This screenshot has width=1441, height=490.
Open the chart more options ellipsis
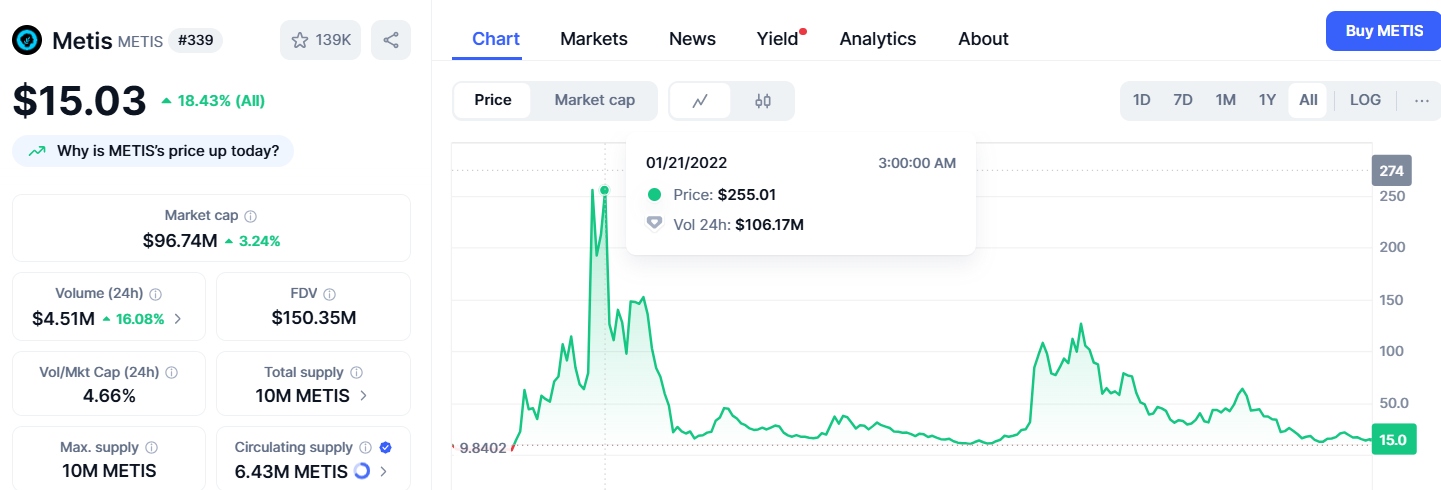click(1422, 100)
